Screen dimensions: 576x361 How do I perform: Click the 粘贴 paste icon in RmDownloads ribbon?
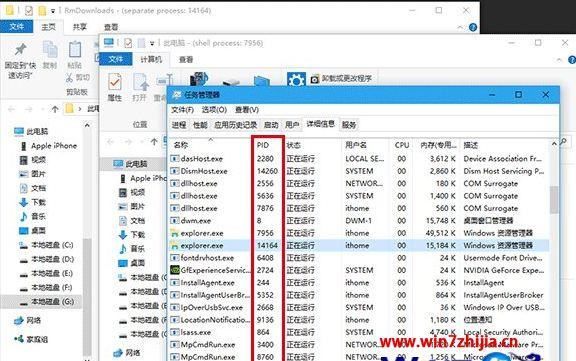click(x=75, y=49)
